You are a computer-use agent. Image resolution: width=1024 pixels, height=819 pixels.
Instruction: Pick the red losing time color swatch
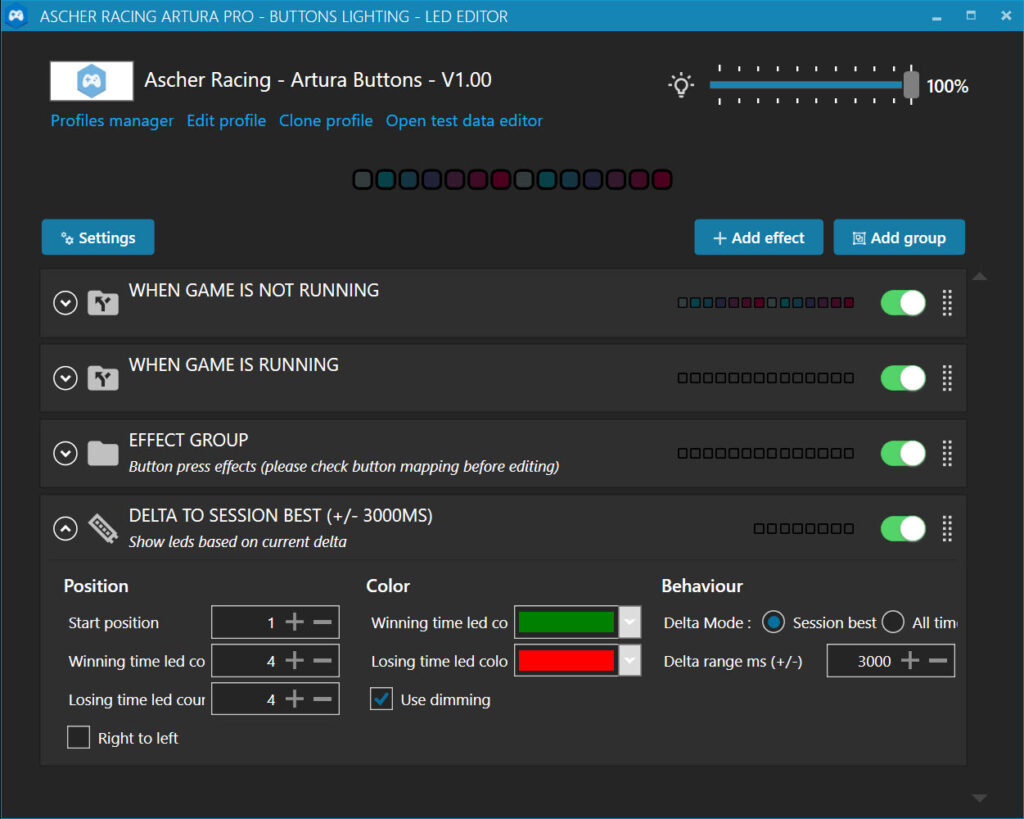tap(566, 661)
